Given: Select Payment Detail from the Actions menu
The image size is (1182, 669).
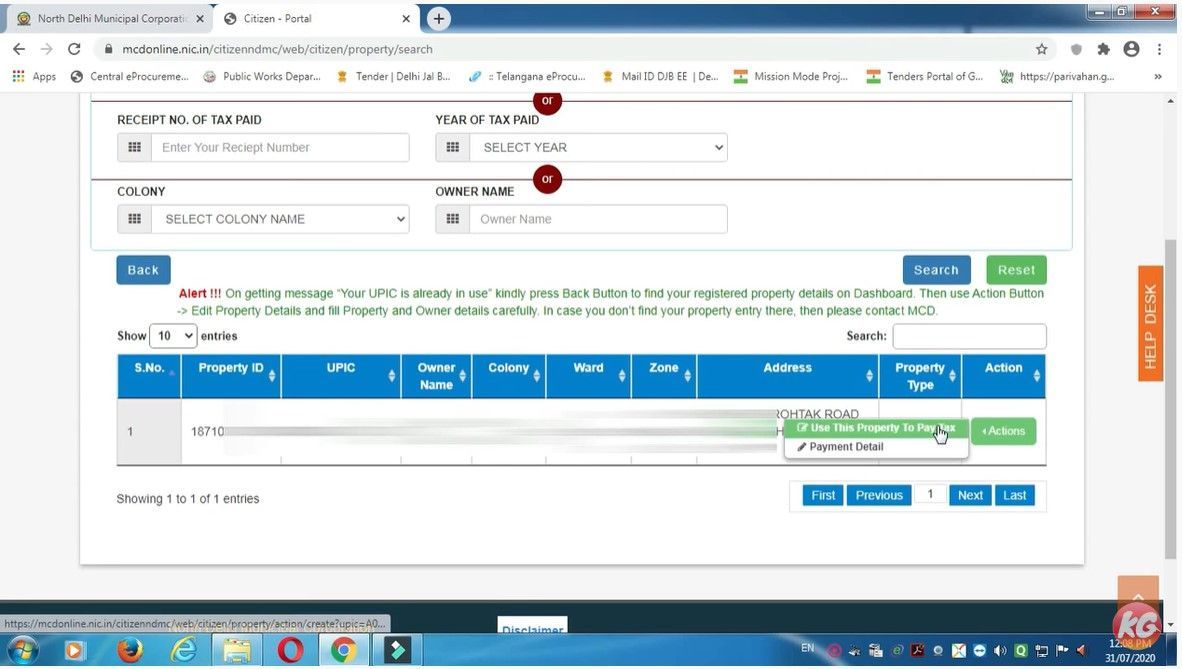Looking at the screenshot, I should (x=845, y=446).
